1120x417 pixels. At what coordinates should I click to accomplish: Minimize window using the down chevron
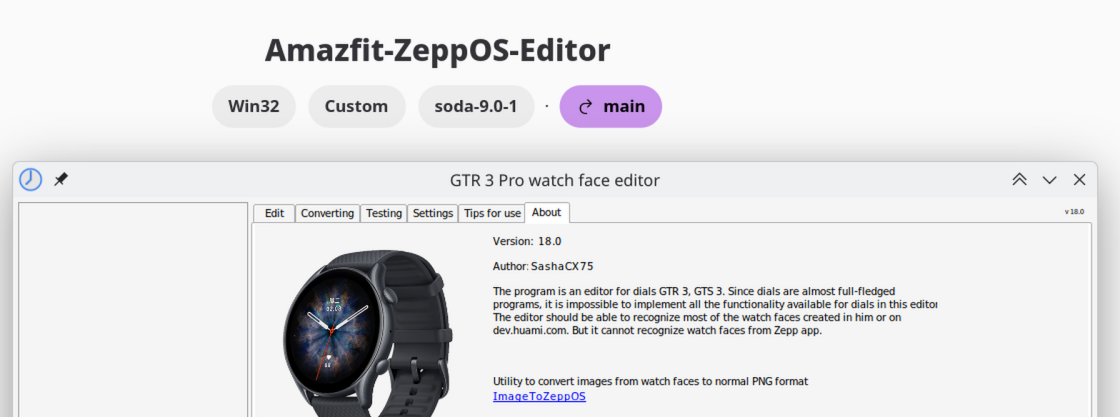coord(1049,180)
